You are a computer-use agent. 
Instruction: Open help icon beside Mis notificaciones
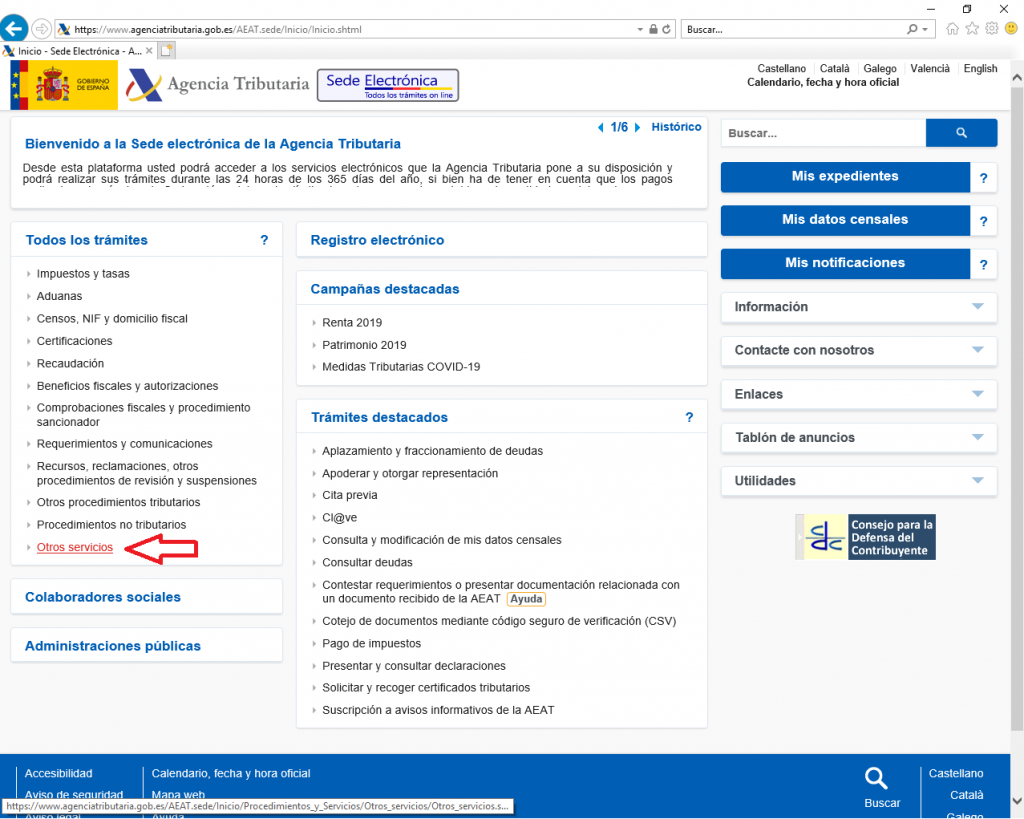pyautogui.click(x=983, y=264)
